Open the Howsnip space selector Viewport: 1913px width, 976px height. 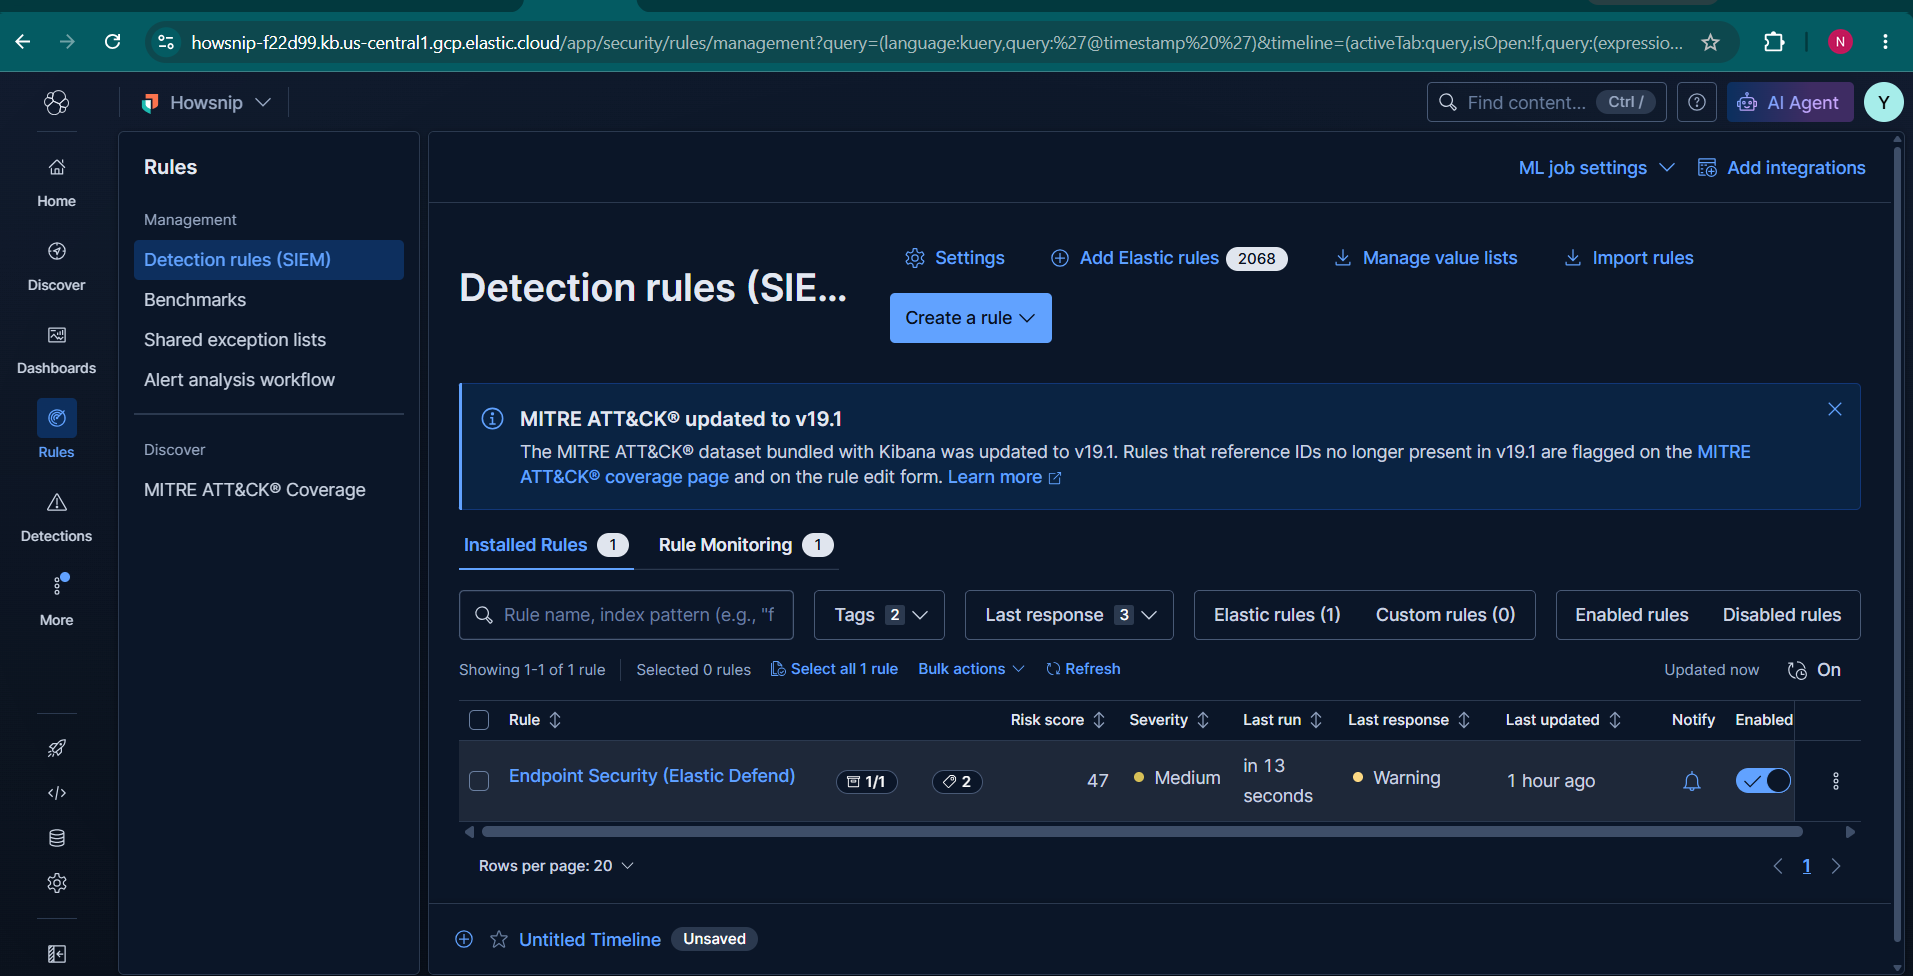coord(206,102)
